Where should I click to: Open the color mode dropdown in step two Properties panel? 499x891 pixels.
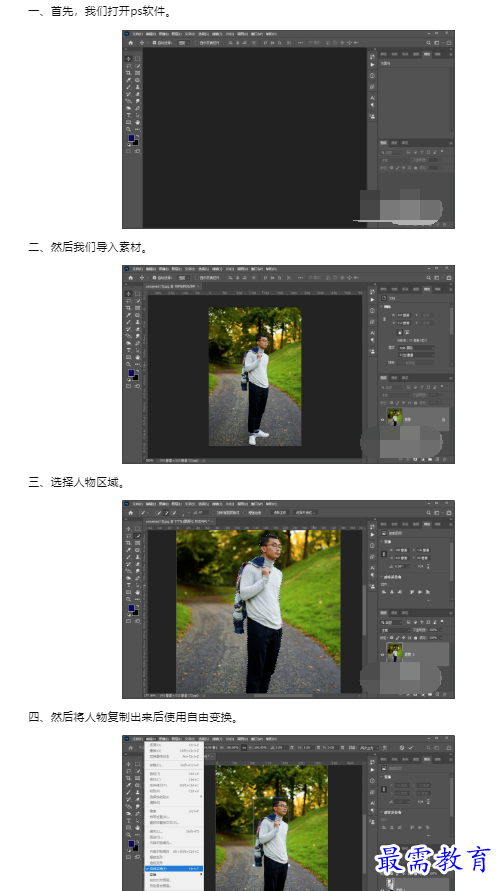coord(417,348)
